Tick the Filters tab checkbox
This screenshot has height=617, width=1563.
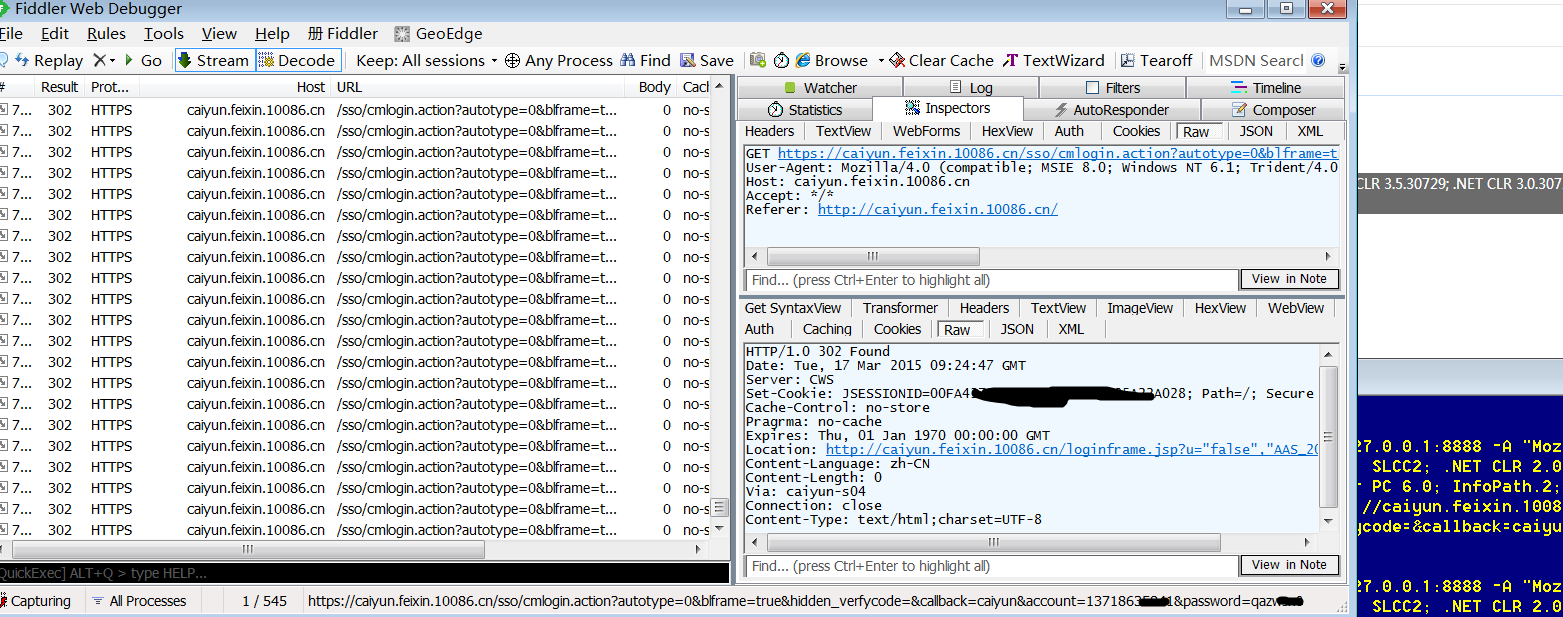click(1092, 88)
